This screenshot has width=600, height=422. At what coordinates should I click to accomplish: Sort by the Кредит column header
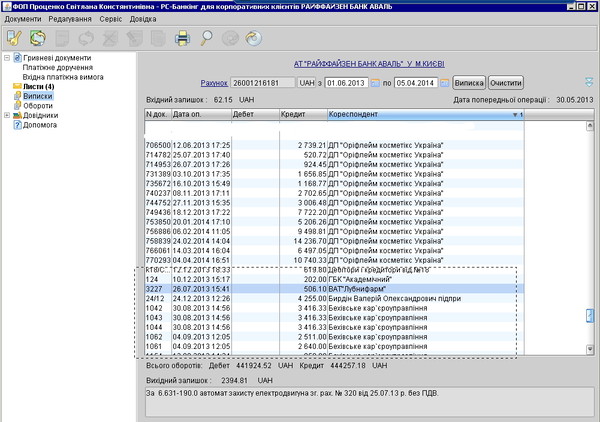coord(303,114)
